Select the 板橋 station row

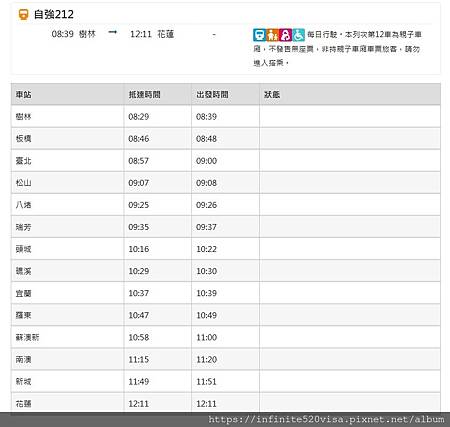pos(226,138)
